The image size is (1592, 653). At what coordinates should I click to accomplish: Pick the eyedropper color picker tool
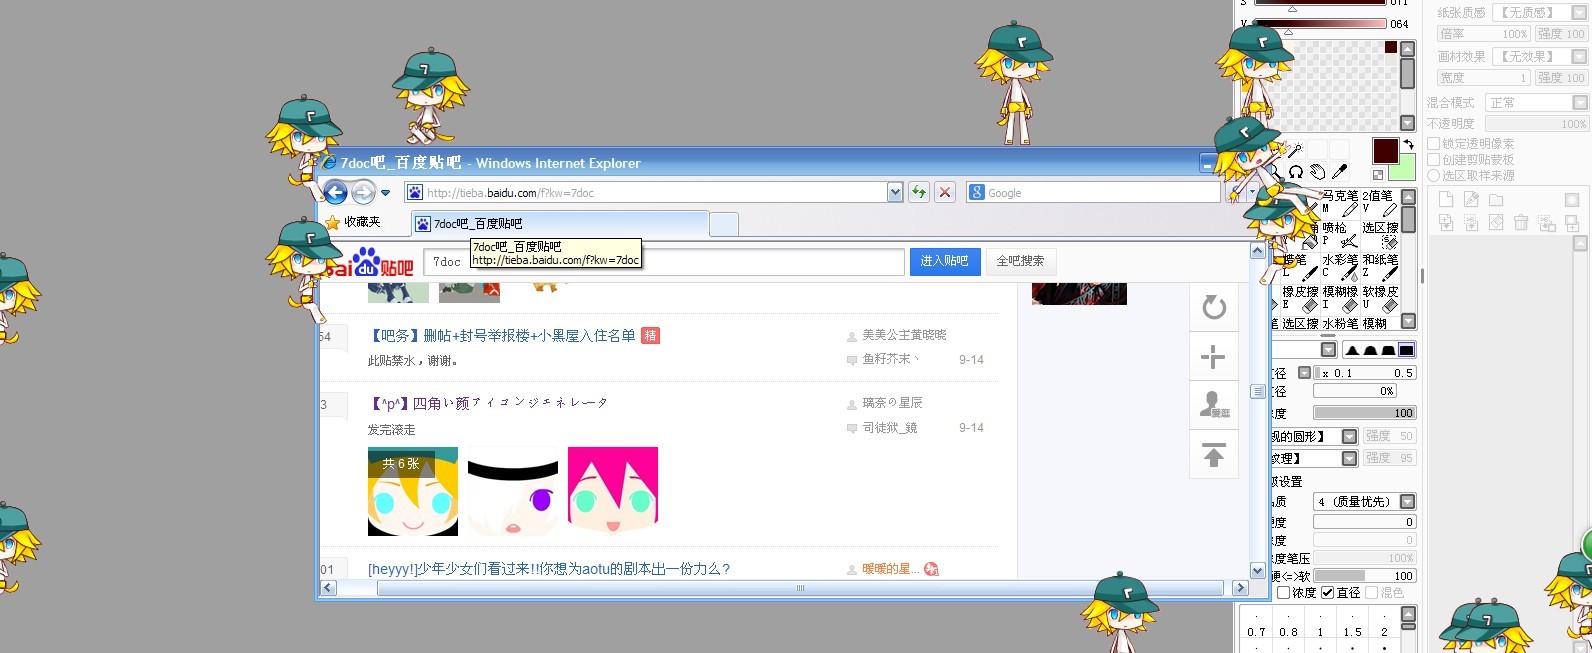[x=1340, y=172]
